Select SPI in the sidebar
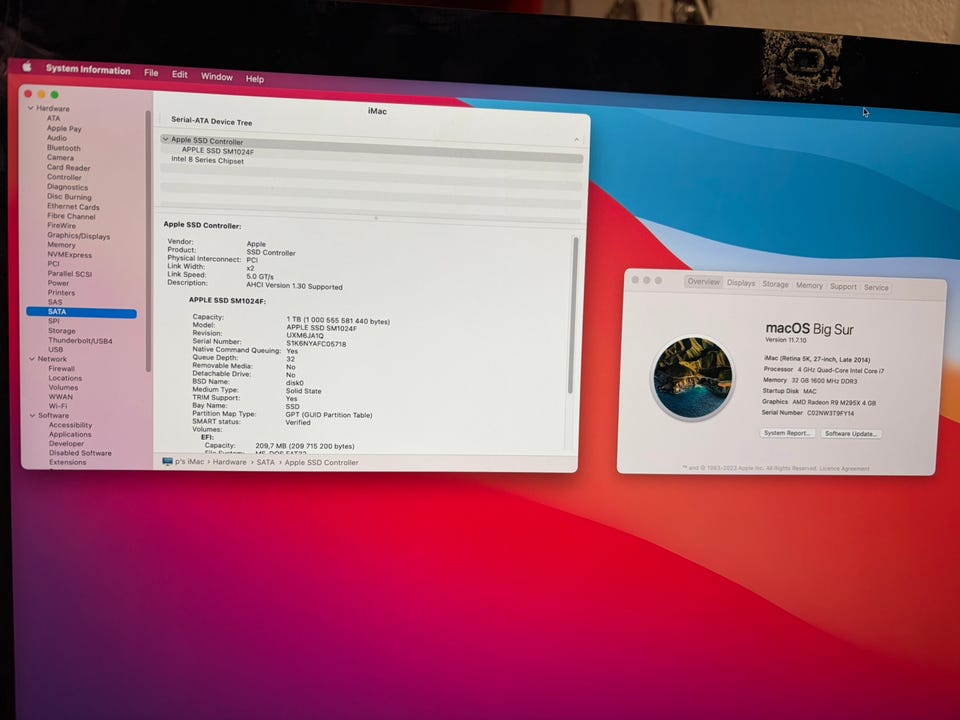 point(54,321)
